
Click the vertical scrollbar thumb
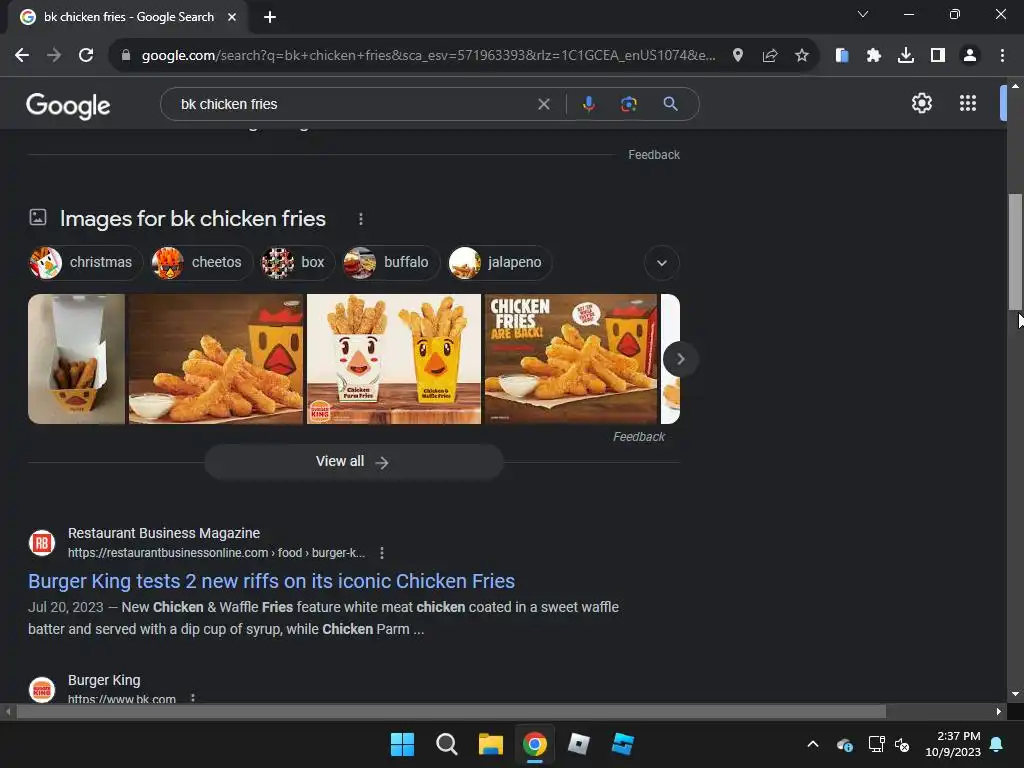click(x=1015, y=251)
